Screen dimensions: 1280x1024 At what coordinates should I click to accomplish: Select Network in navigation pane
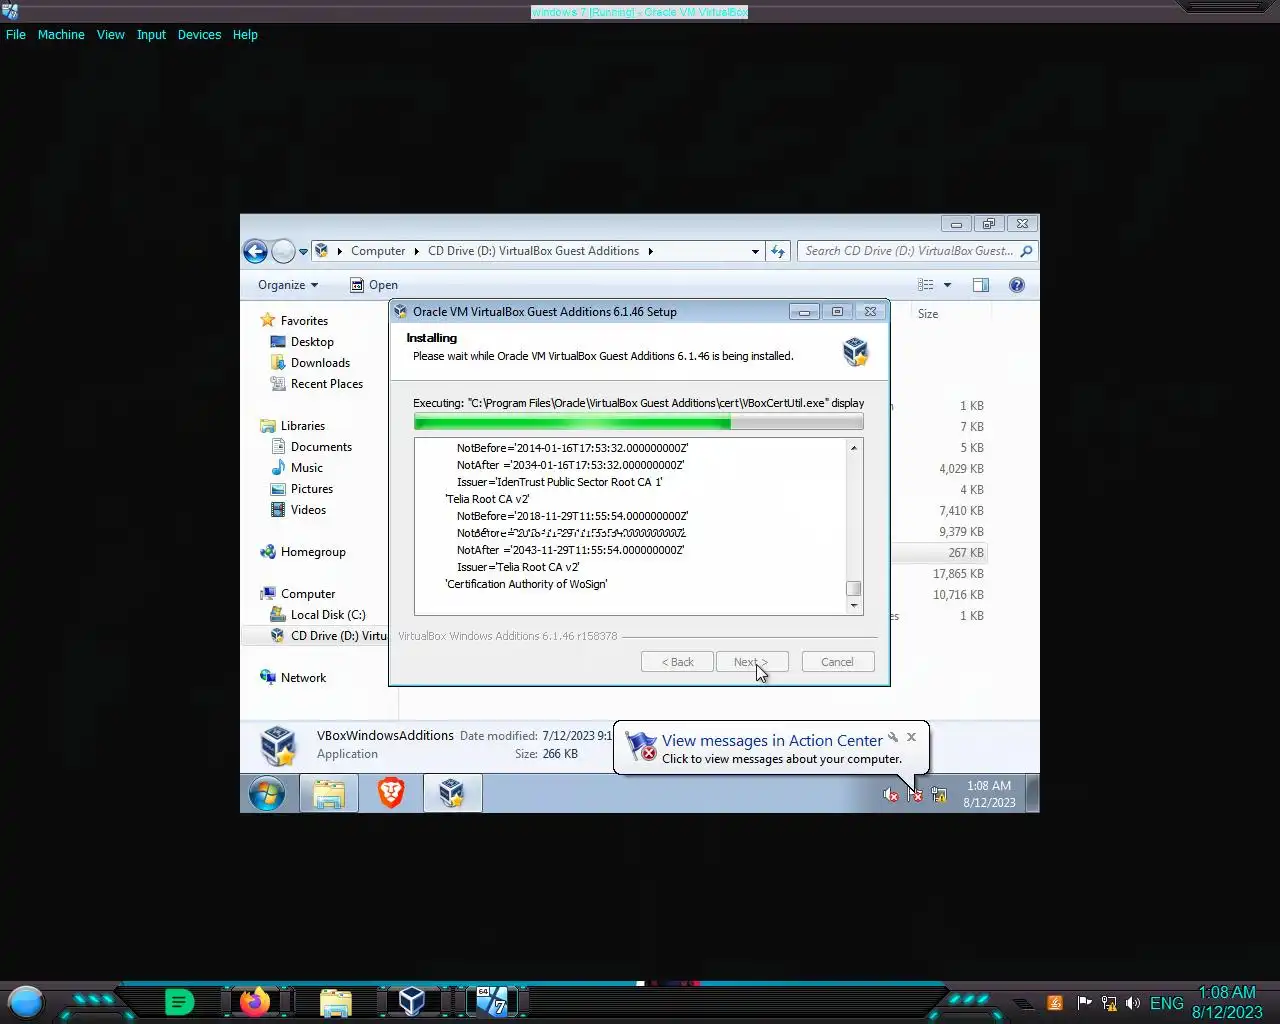pos(303,678)
